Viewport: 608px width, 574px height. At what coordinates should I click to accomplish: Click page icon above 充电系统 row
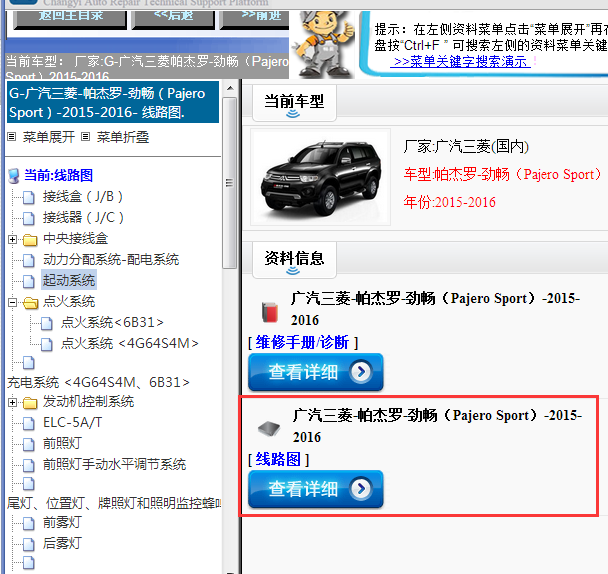[28, 363]
